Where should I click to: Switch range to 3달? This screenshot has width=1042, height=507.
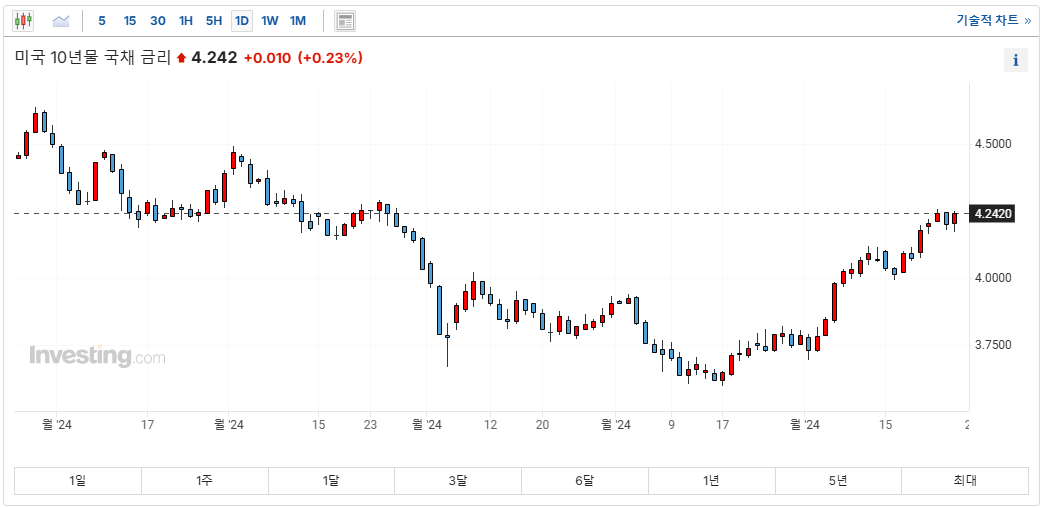pos(458,481)
